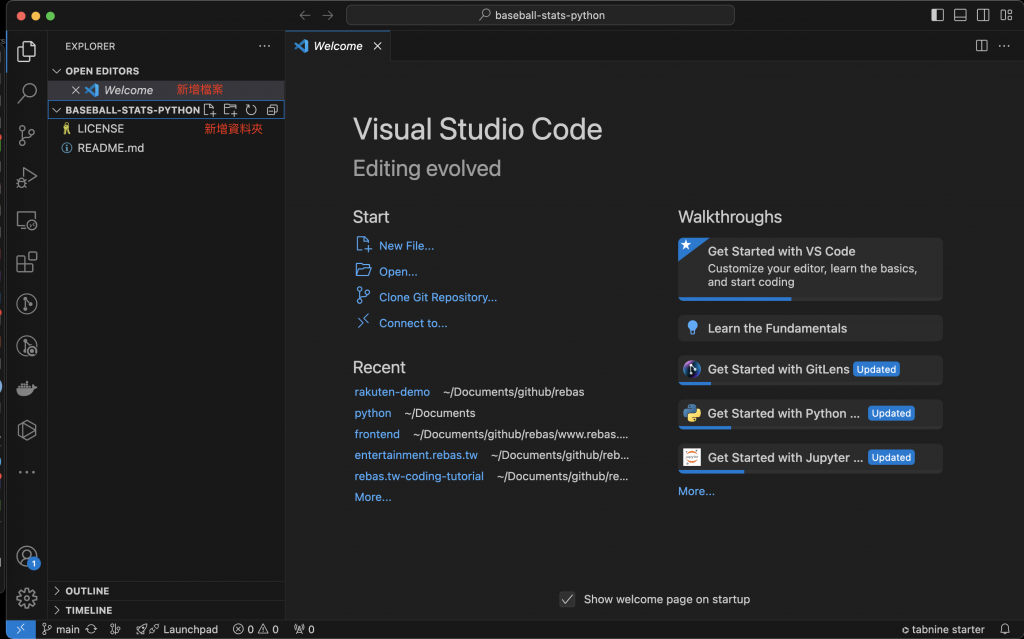1024x639 pixels.
Task: Toggle the bottom panel layout button
Action: click(960, 15)
